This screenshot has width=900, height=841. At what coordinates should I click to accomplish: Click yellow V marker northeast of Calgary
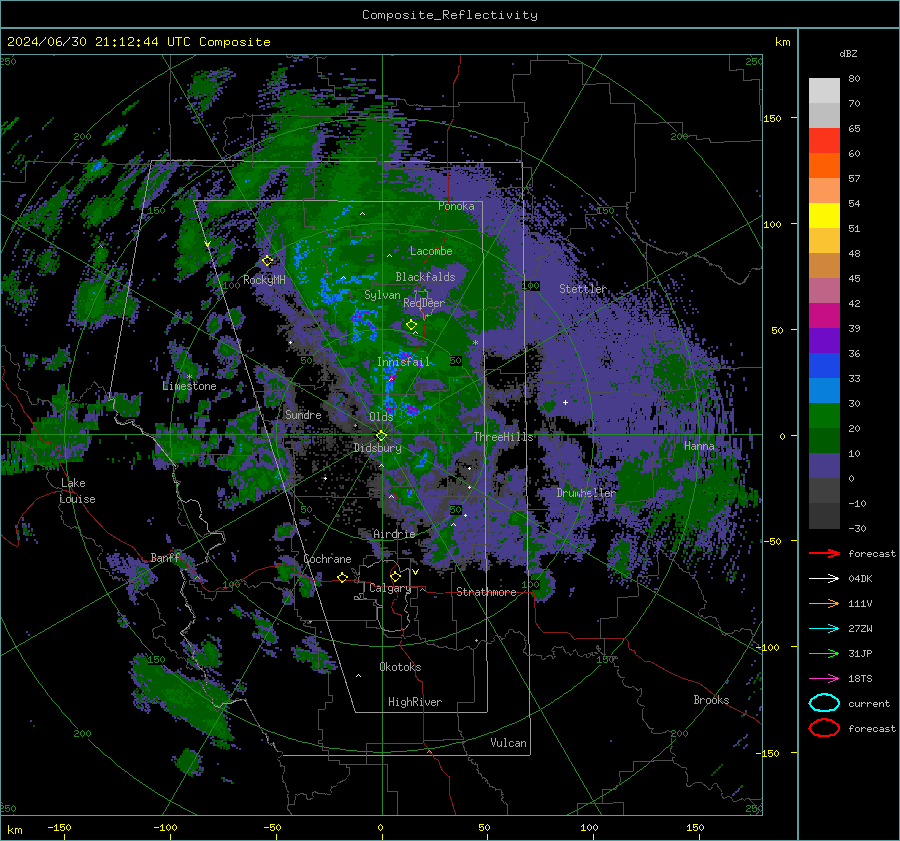coord(415,572)
